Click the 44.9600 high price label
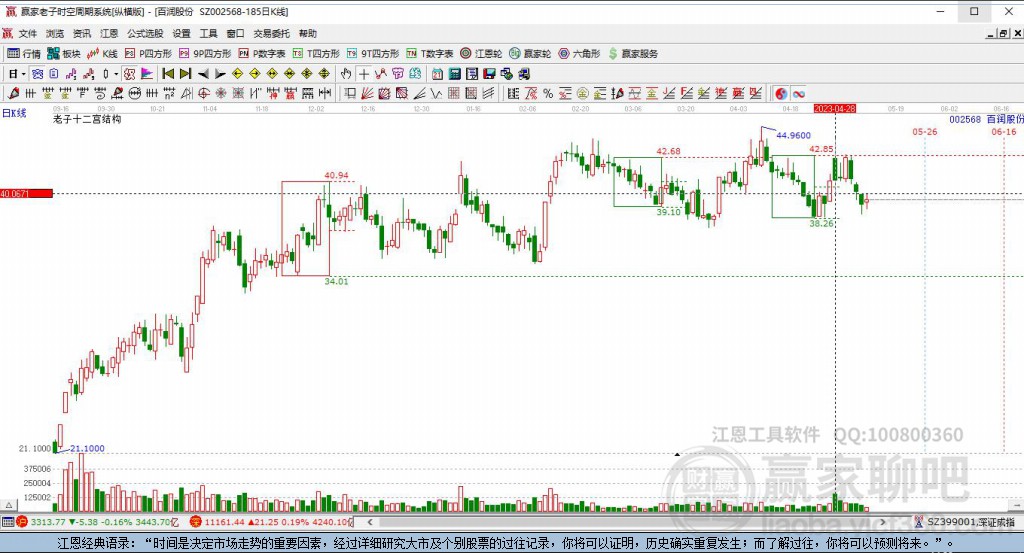Image resolution: width=1024 pixels, height=553 pixels. click(793, 135)
